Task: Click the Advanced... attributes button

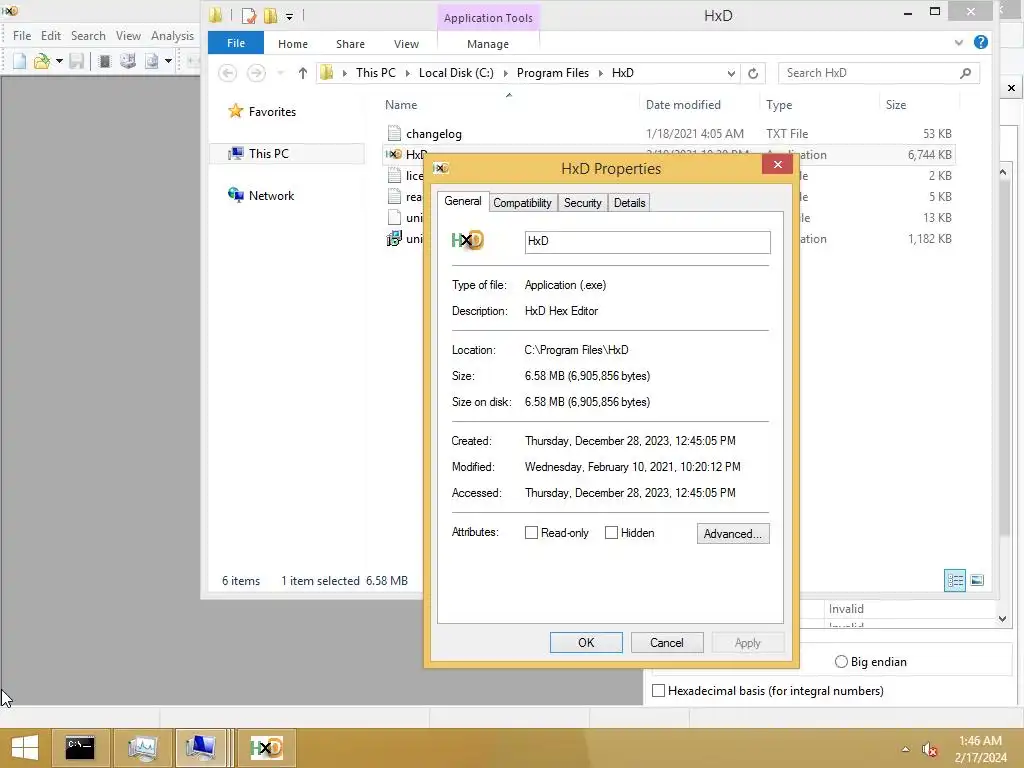Action: point(733,534)
